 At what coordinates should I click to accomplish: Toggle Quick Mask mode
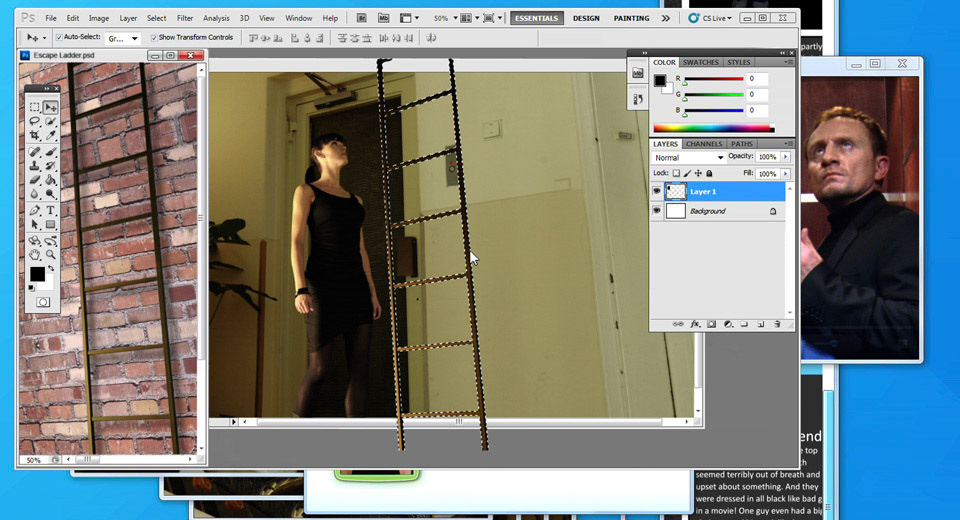(x=43, y=302)
